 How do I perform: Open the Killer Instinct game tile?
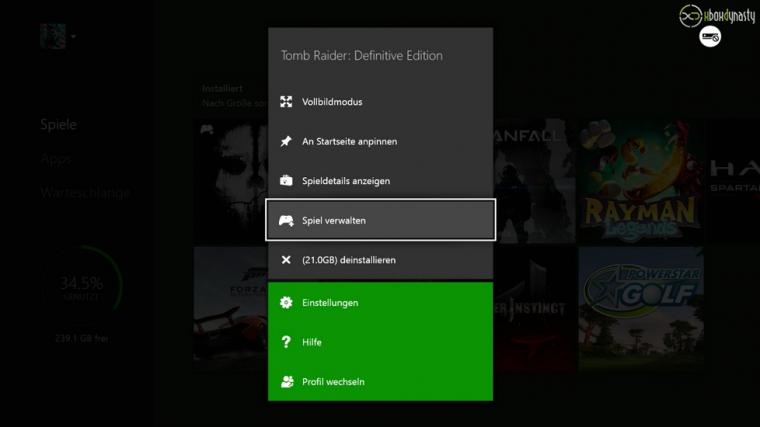(534, 309)
